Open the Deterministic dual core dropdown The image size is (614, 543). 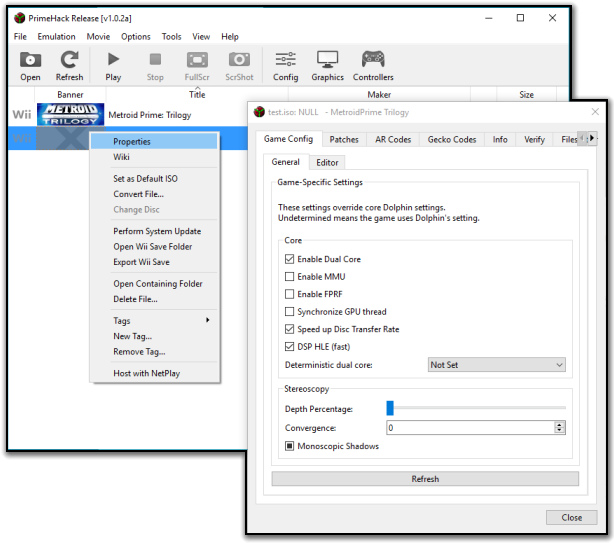pos(497,365)
